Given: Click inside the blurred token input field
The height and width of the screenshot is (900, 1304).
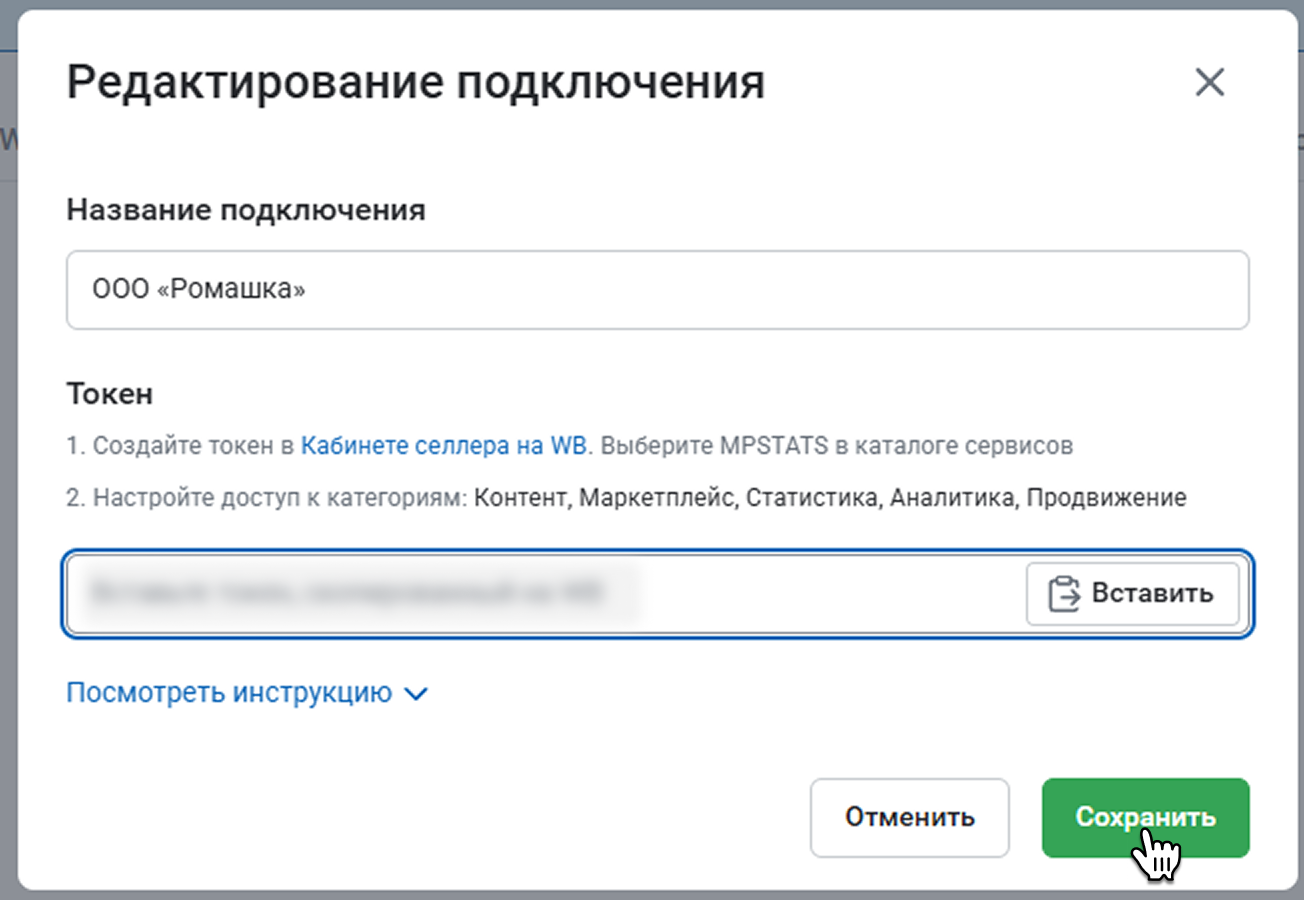Looking at the screenshot, I should [x=540, y=594].
